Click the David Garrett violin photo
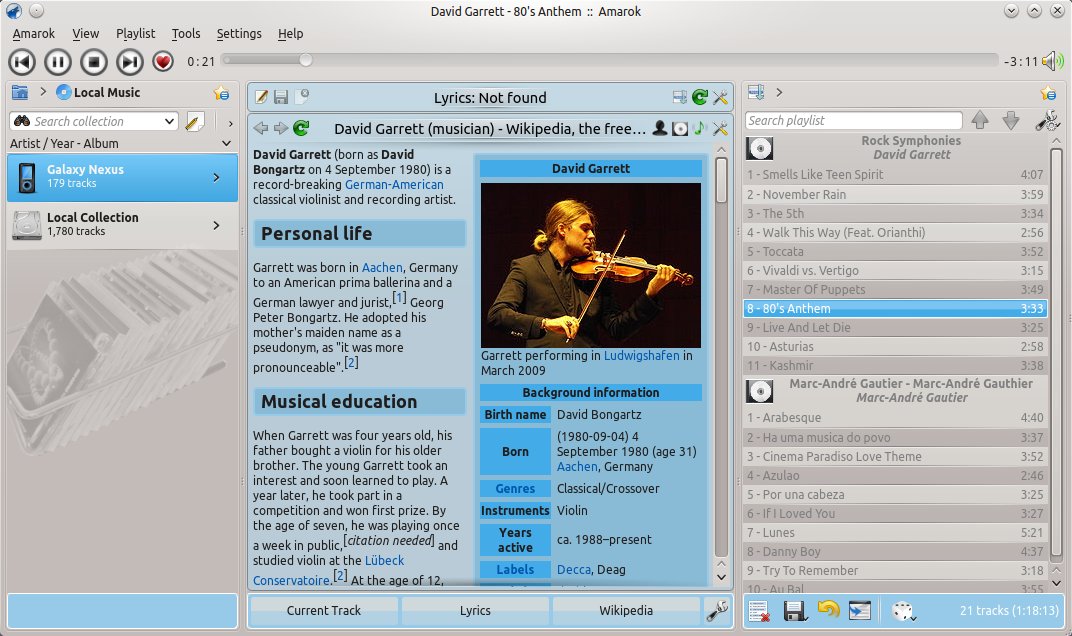The width and height of the screenshot is (1072, 636). 591,265
